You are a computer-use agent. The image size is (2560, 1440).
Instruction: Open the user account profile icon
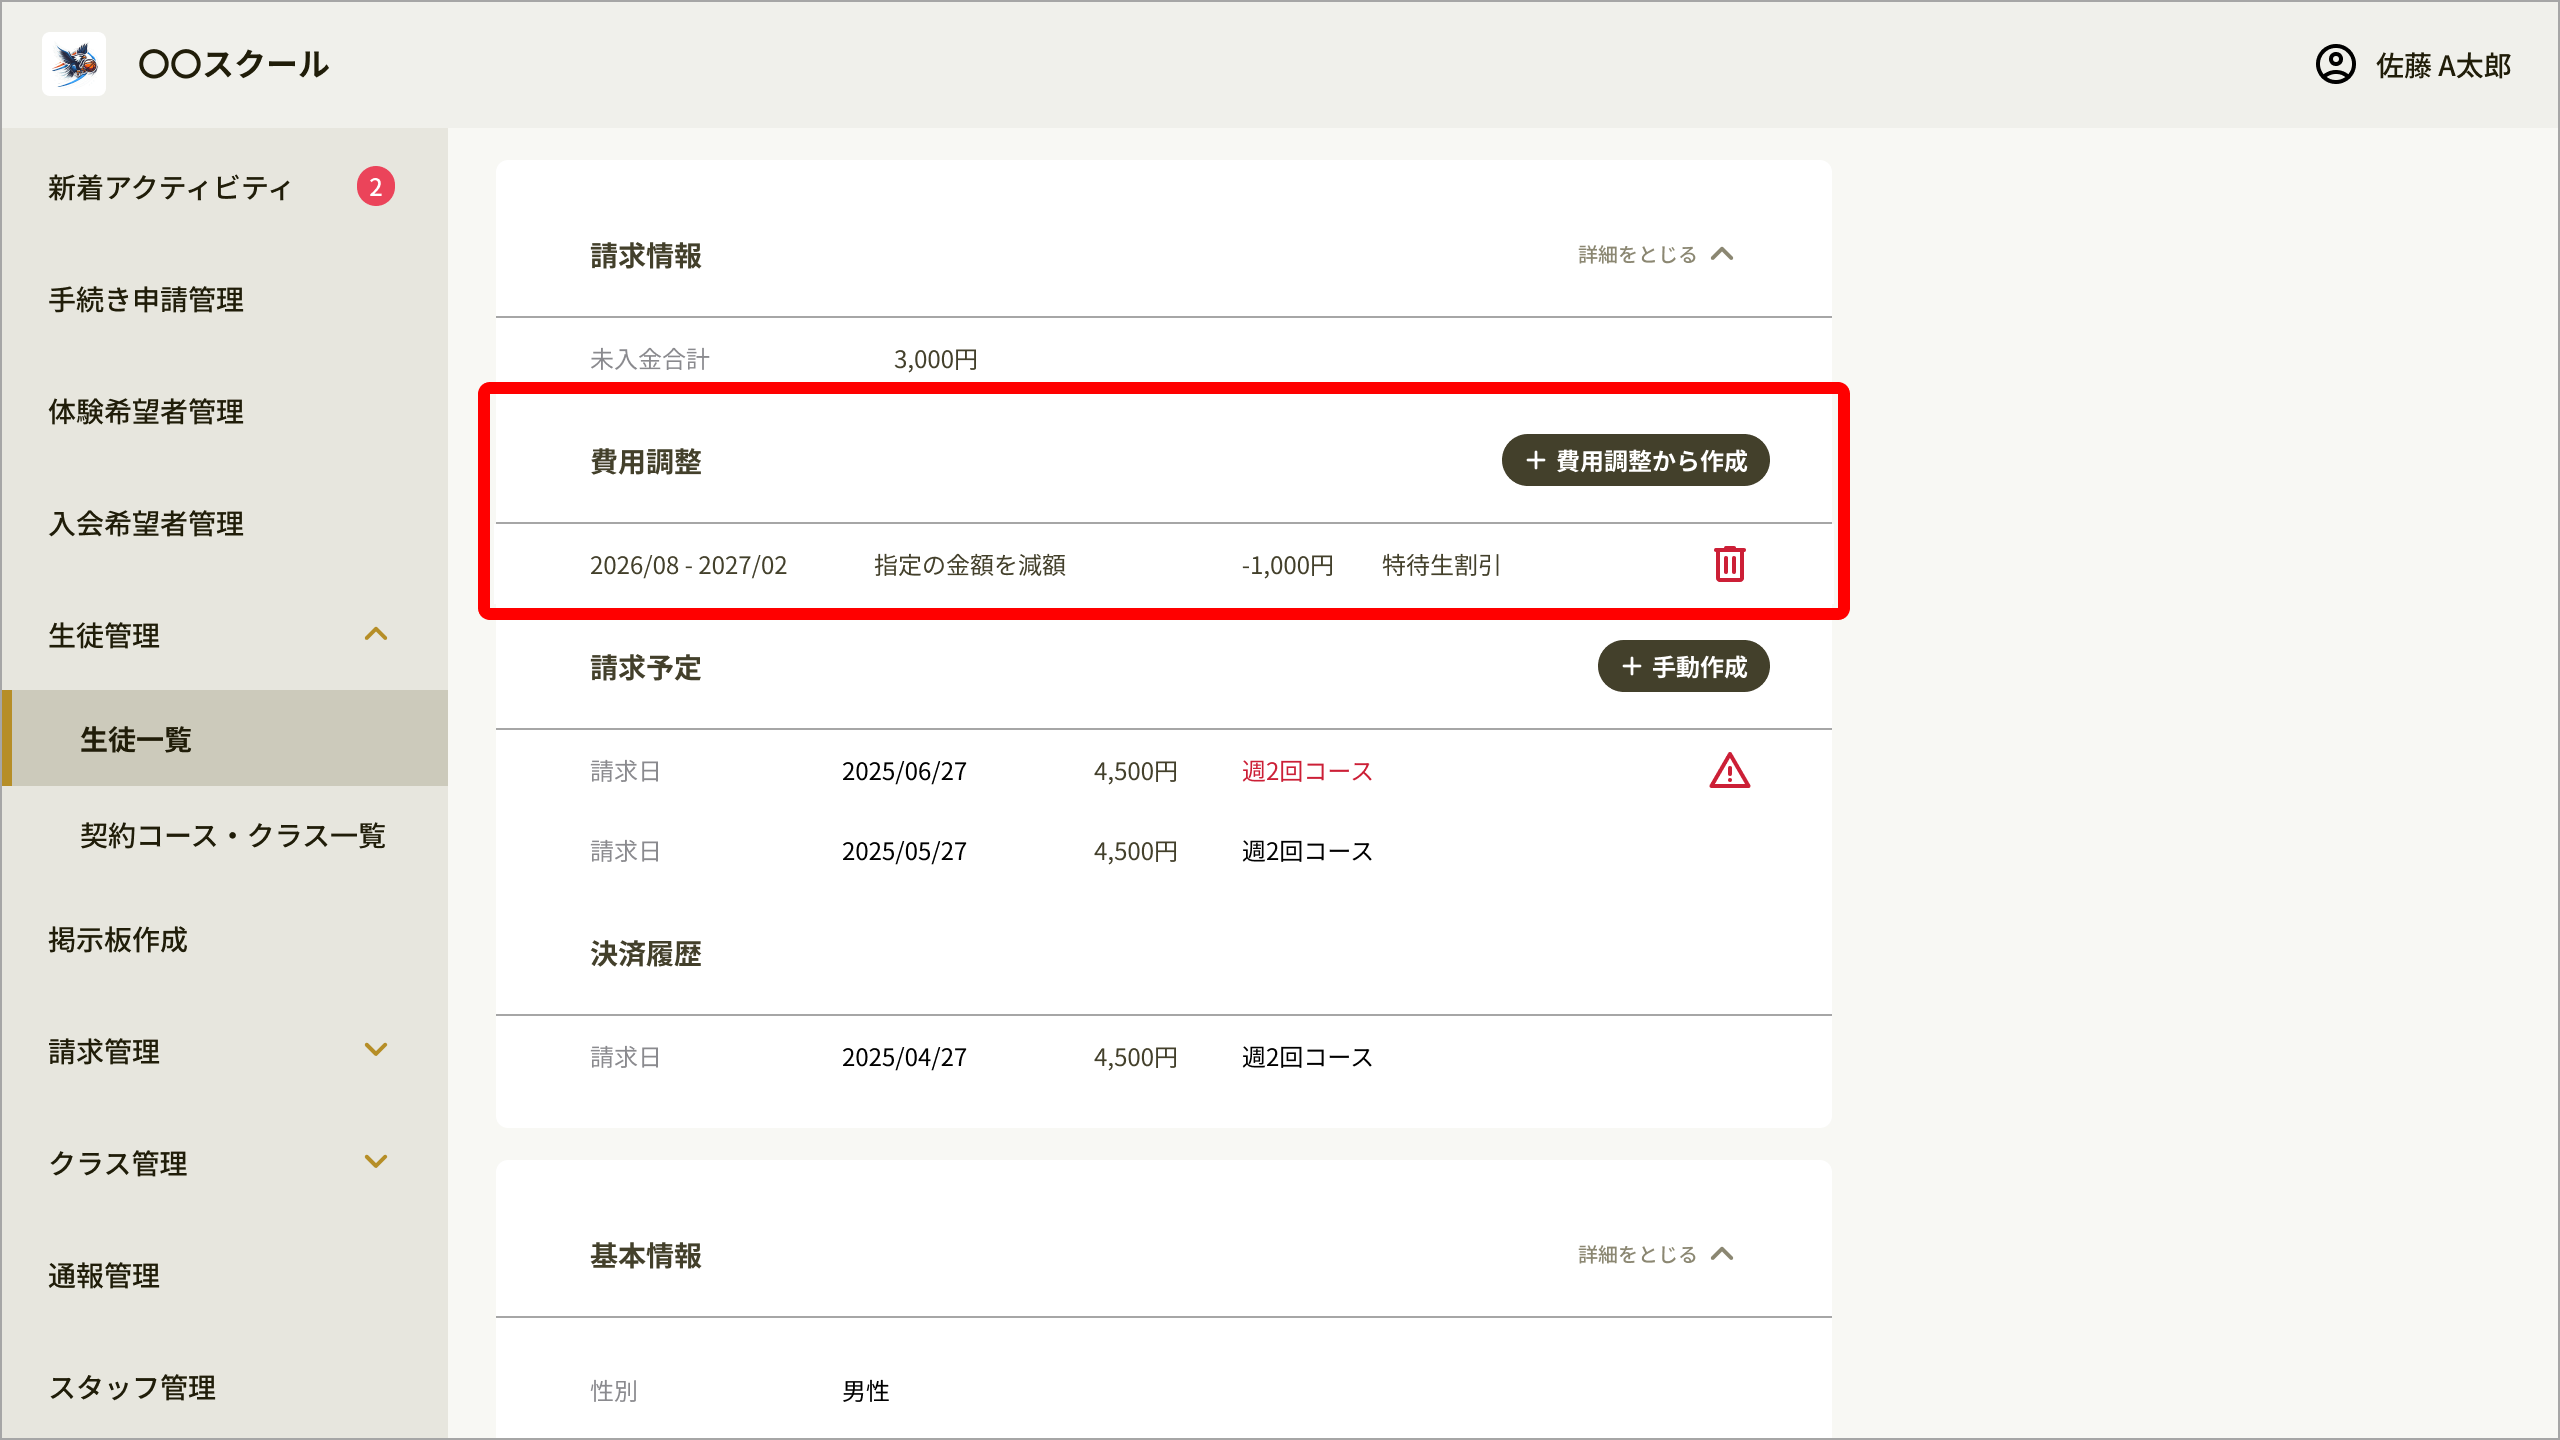[2335, 65]
